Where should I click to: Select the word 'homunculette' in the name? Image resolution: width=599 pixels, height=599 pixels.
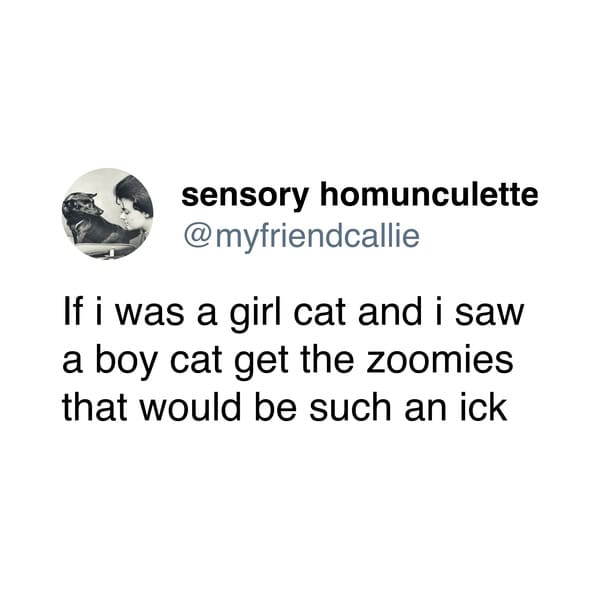[x=429, y=195]
